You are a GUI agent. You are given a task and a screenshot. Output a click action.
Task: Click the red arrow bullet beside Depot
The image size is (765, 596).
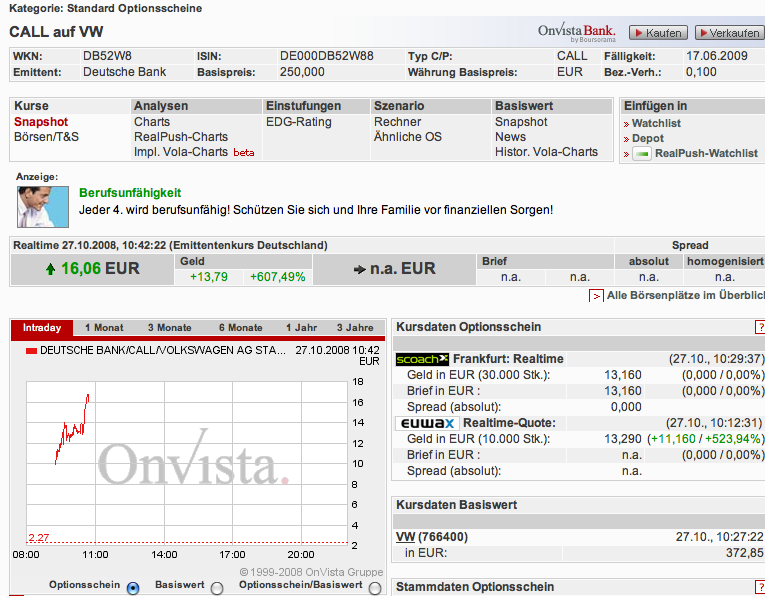click(x=626, y=139)
